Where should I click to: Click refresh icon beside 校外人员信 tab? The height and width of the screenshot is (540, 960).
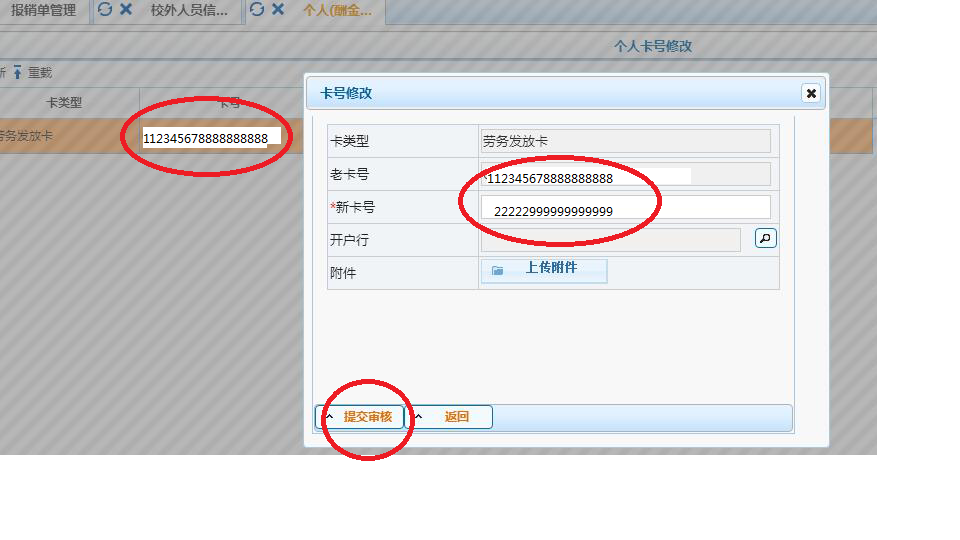(x=257, y=10)
